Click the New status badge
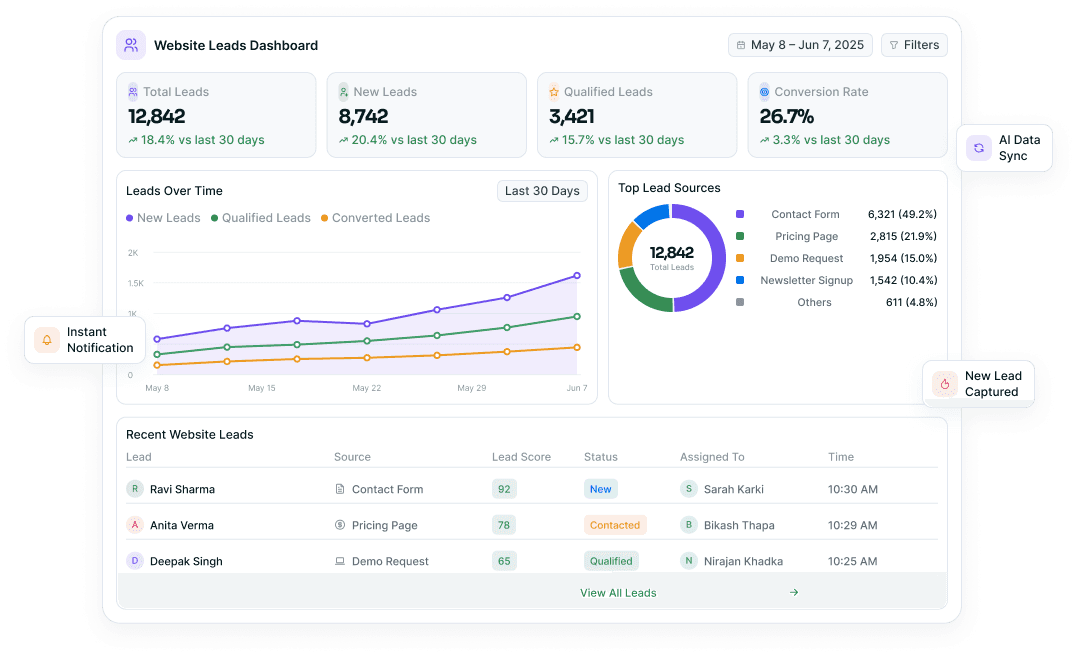 coord(600,489)
